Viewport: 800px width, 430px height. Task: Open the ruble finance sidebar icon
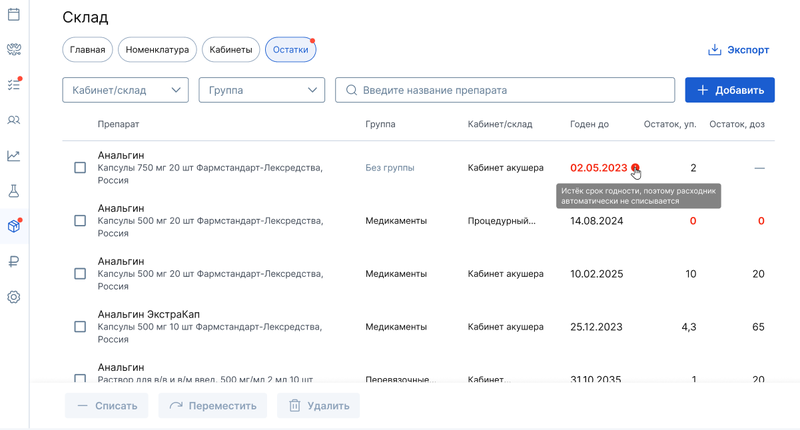tap(14, 262)
